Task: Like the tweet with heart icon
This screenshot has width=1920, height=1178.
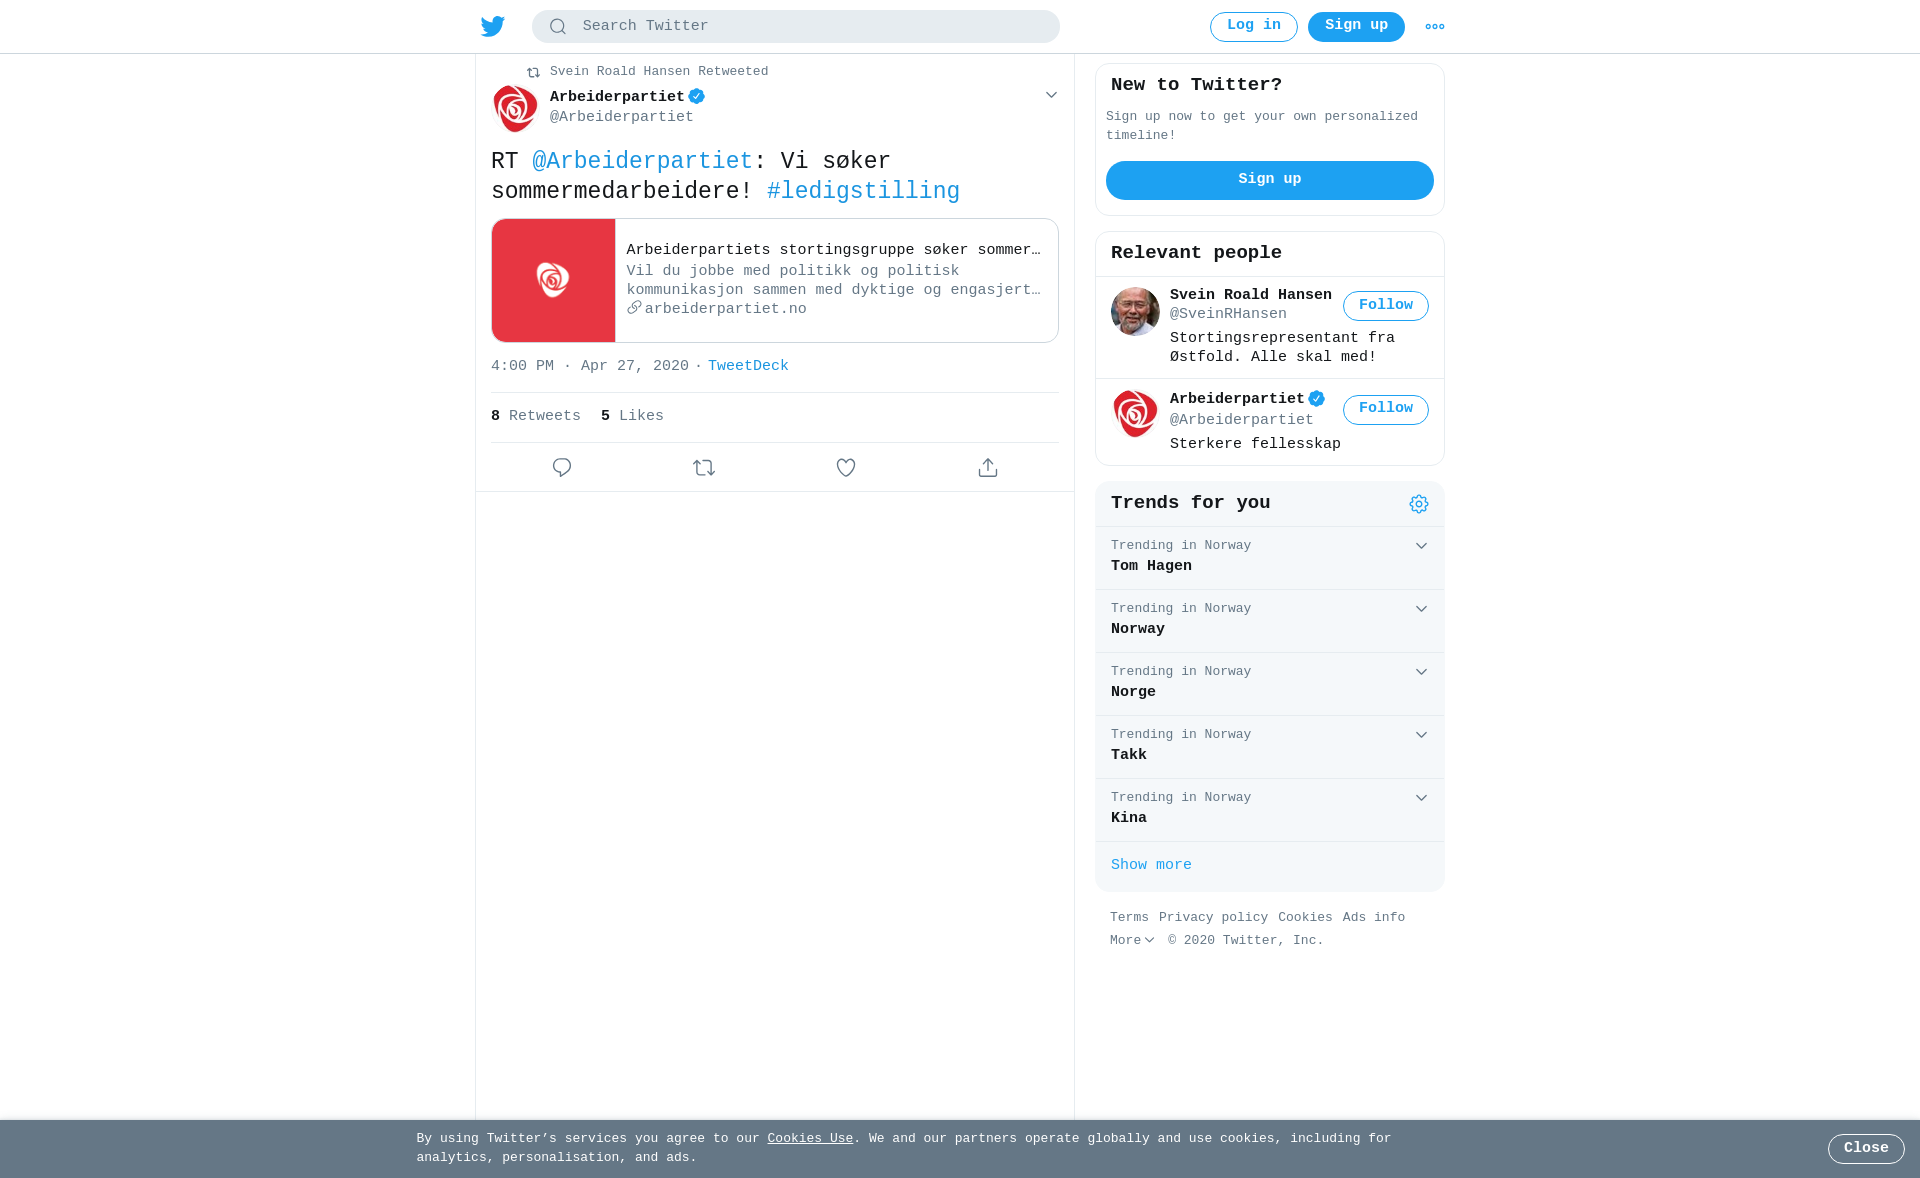Action: [x=846, y=467]
